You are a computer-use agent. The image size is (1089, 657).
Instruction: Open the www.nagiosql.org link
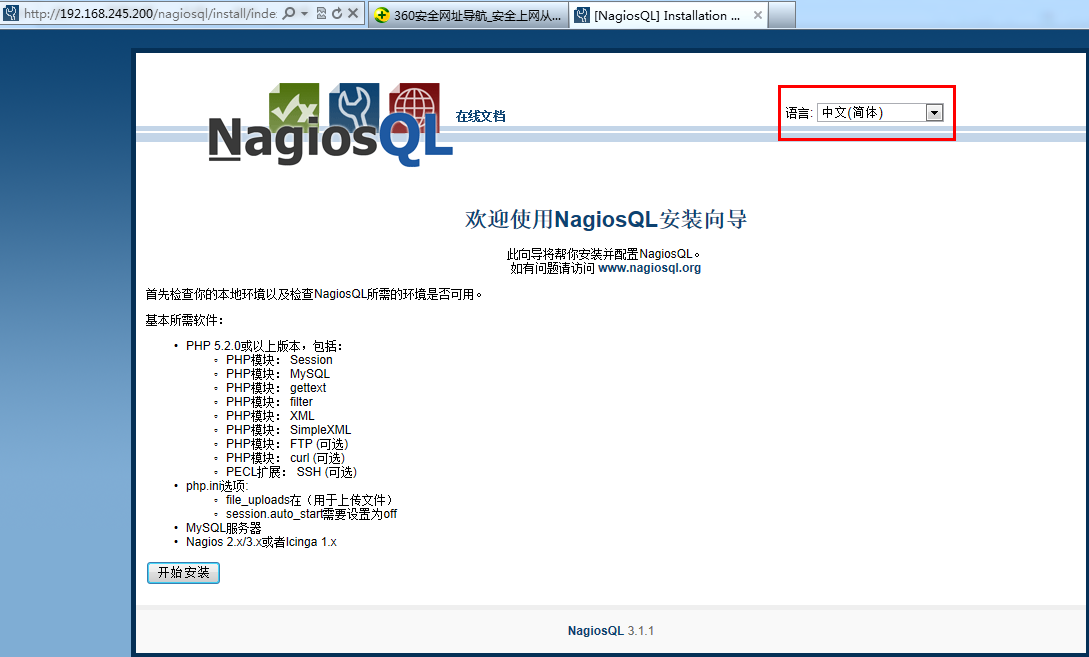[x=649, y=268]
